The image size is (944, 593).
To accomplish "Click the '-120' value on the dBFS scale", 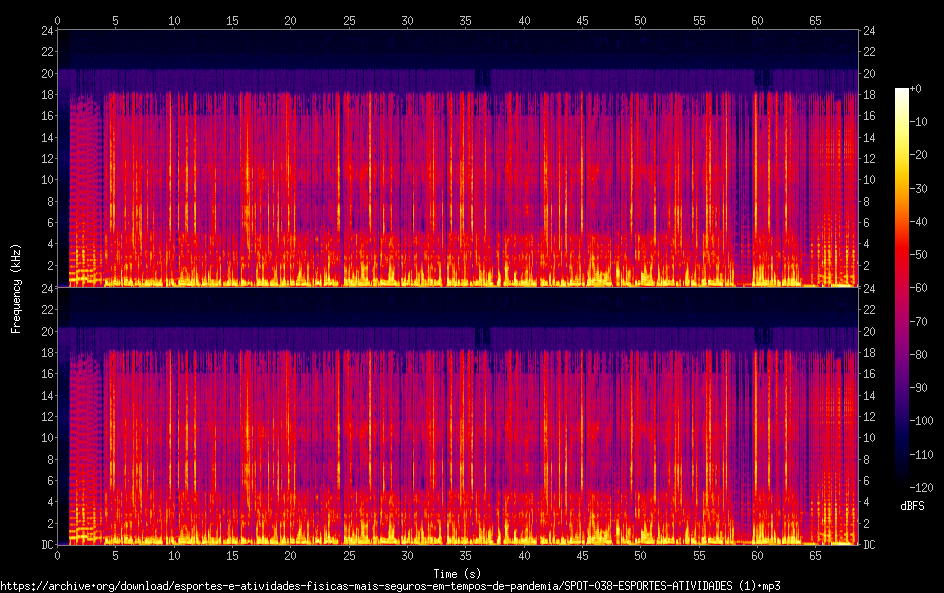I will click(x=921, y=487).
